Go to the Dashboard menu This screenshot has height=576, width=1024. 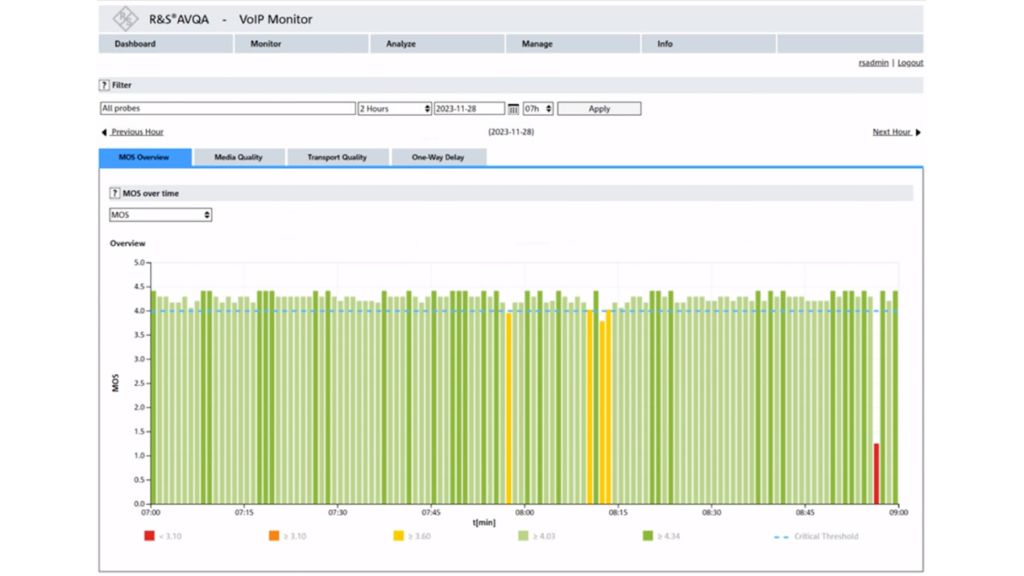135,44
